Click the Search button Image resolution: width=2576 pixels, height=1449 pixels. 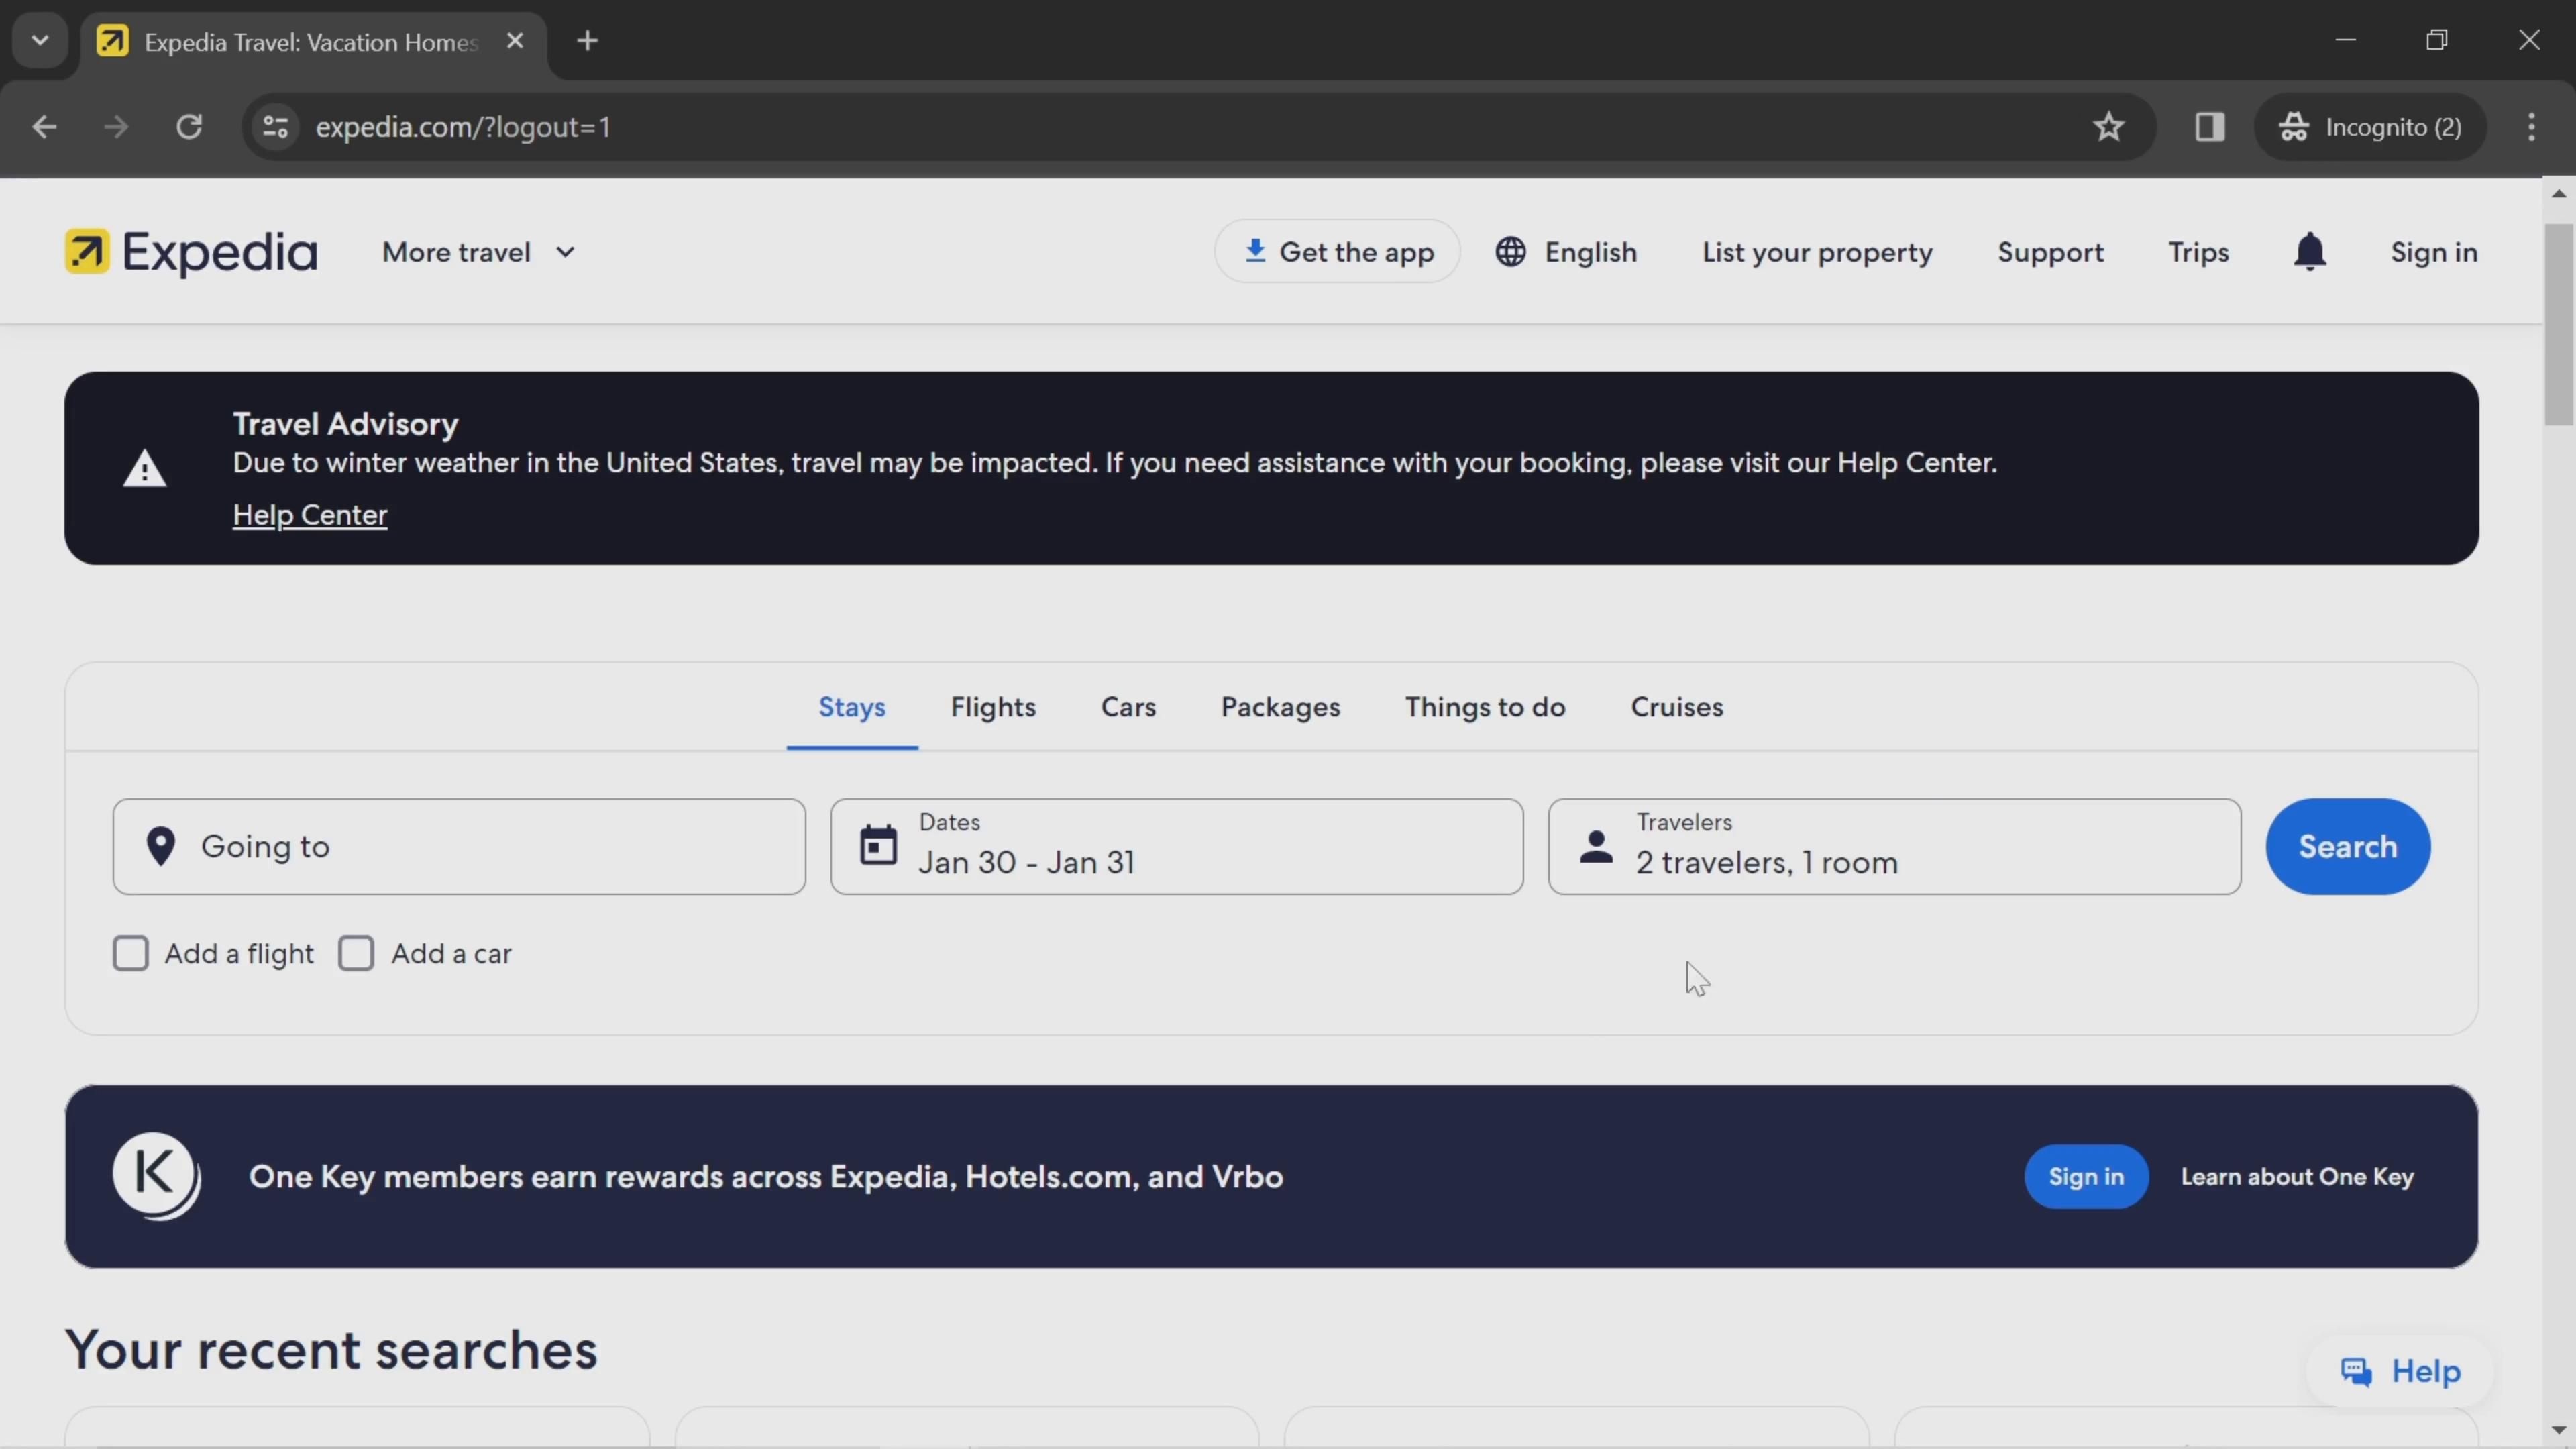2348,846
